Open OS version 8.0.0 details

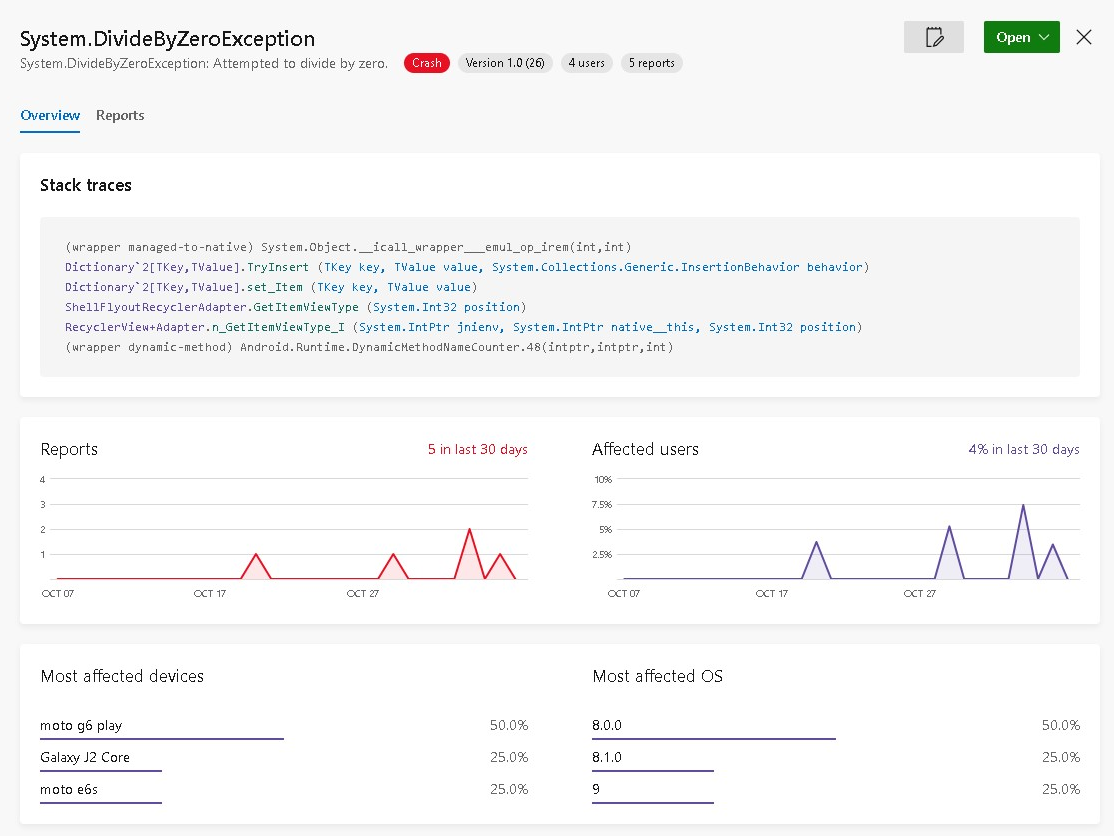tap(606, 725)
